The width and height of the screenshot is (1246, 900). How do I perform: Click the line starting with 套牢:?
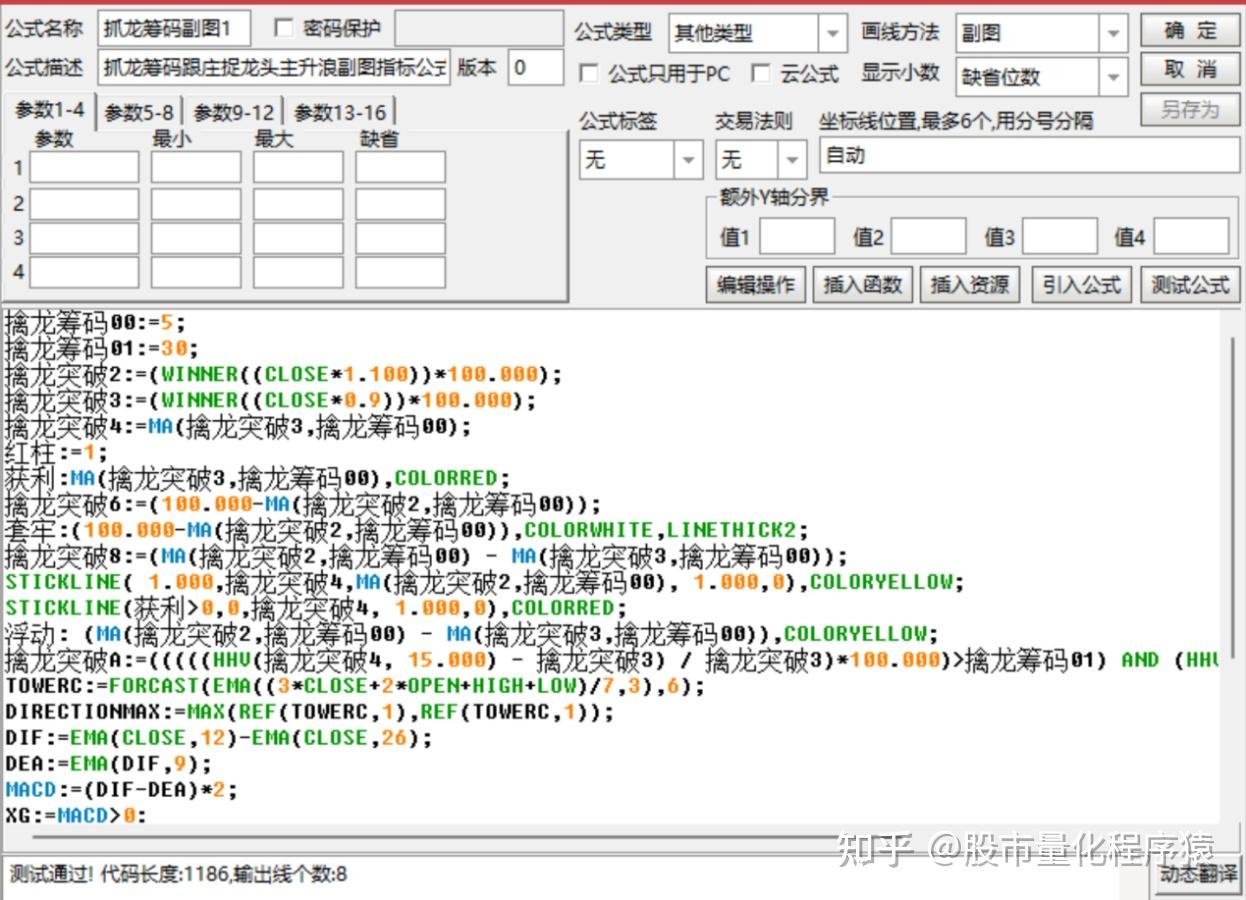point(407,530)
